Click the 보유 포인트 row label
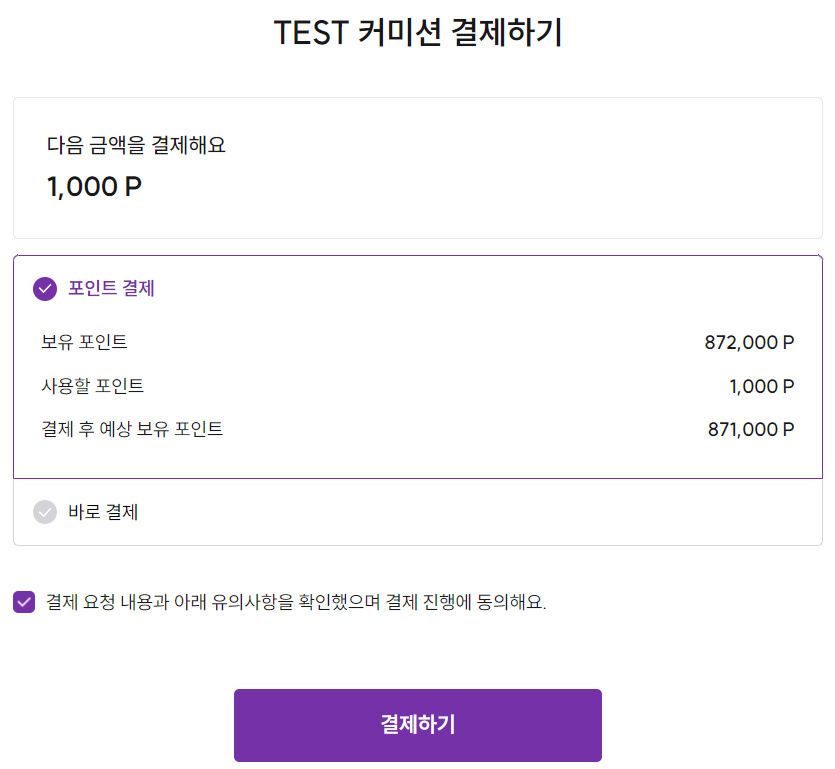The height and width of the screenshot is (769, 835). (84, 342)
